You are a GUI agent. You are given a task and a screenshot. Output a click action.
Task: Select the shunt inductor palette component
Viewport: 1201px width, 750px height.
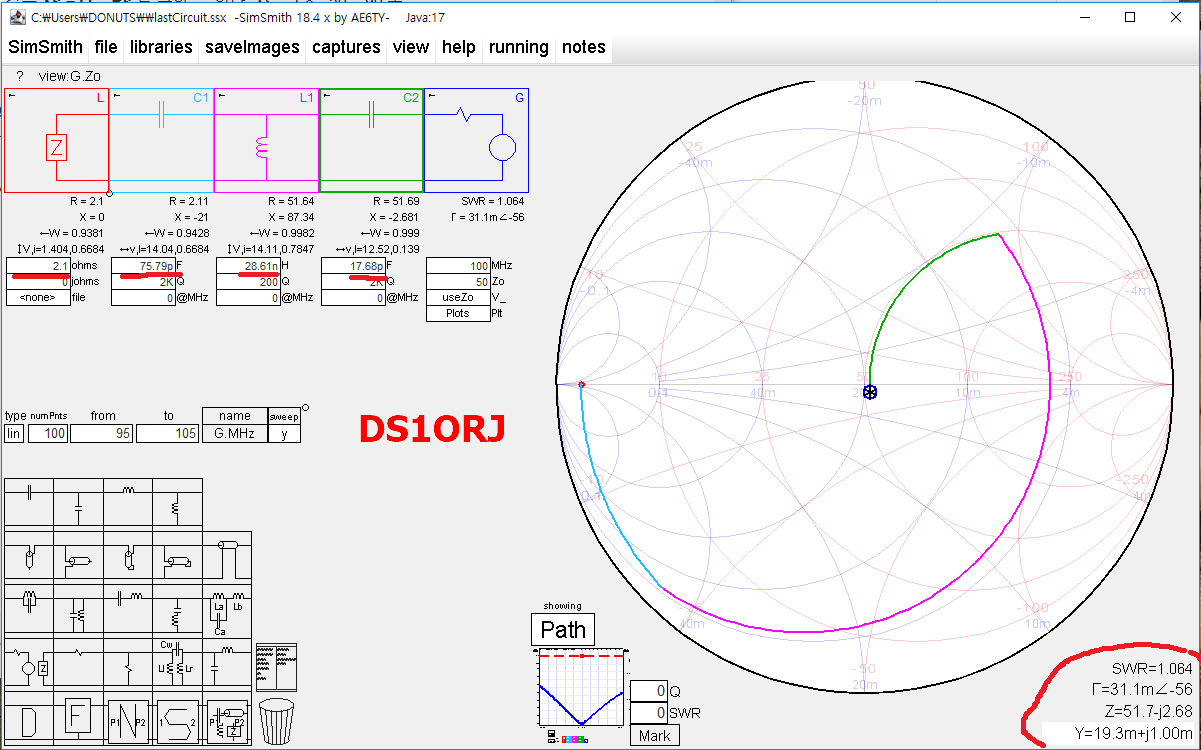click(x=176, y=504)
